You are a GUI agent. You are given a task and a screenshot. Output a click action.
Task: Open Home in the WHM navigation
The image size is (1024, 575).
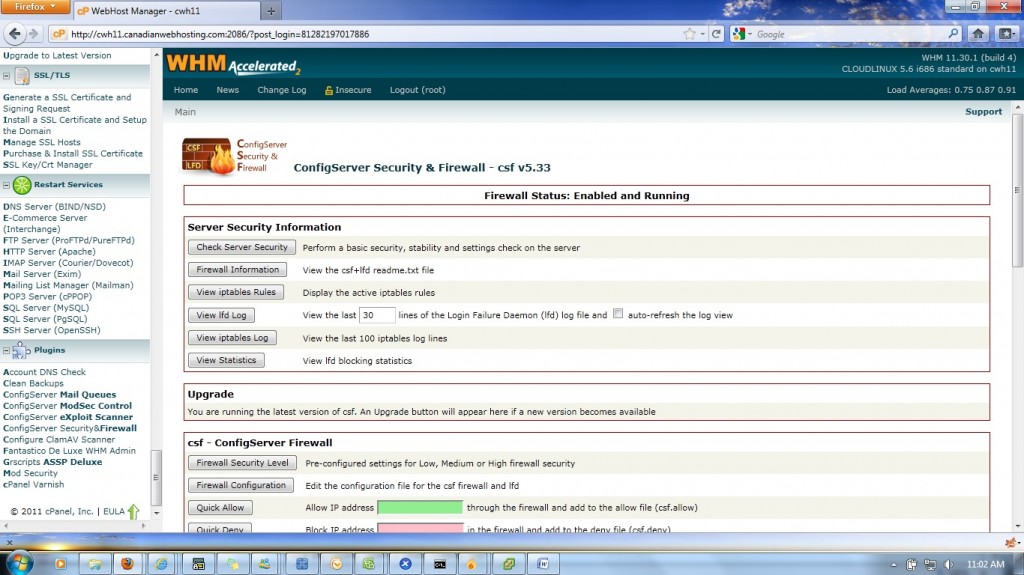pos(185,90)
